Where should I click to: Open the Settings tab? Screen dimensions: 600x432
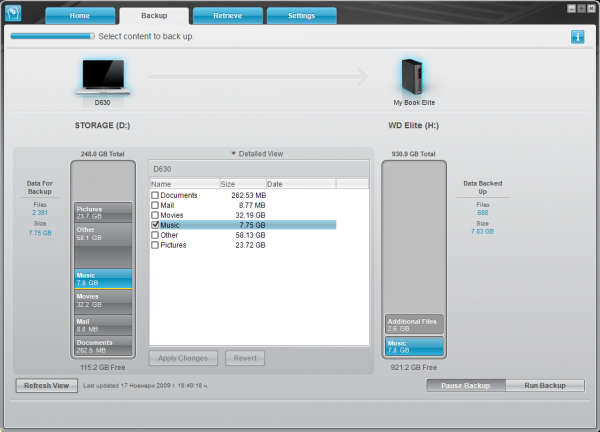tap(302, 16)
